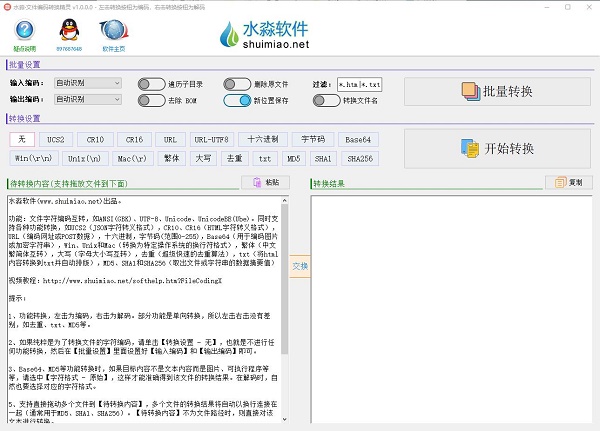600x431 pixels.
Task: Open the QQ contact 897687648 icon
Action: [70, 34]
